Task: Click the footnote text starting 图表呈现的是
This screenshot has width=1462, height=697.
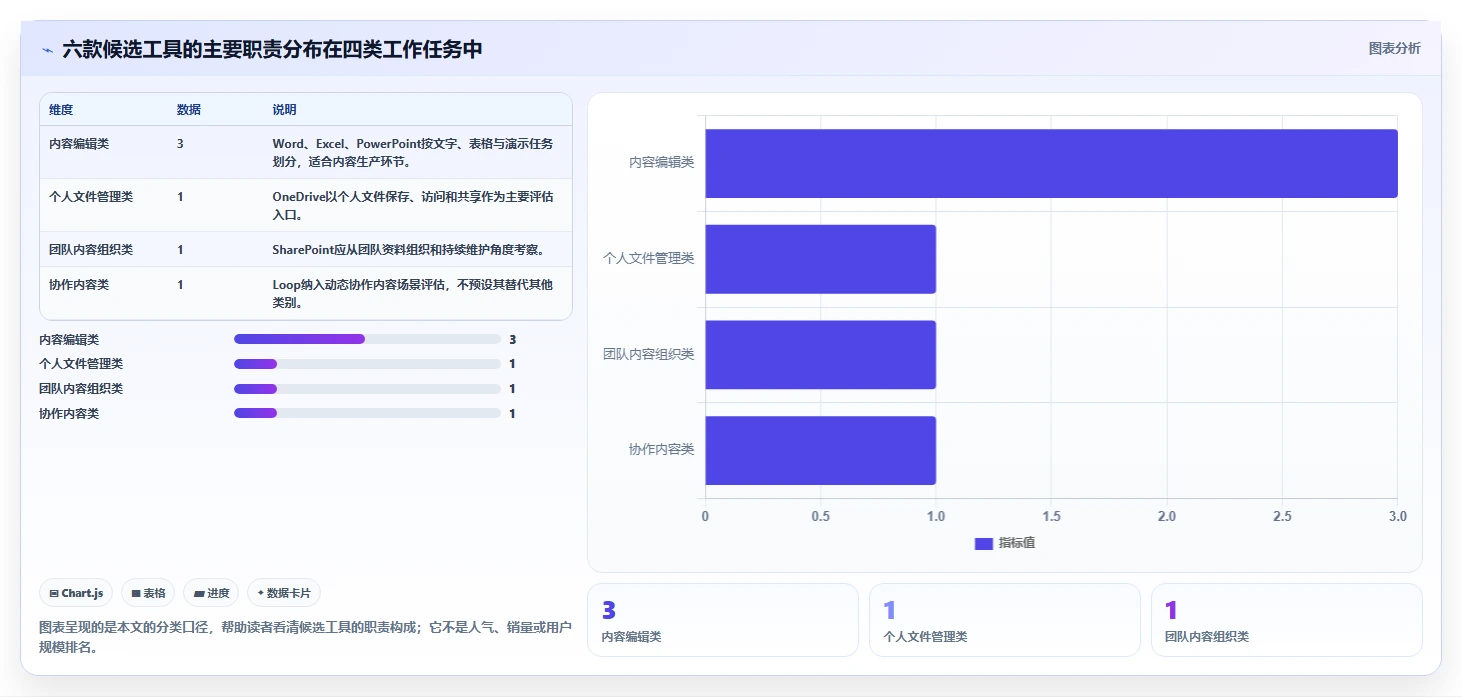Action: (305, 637)
